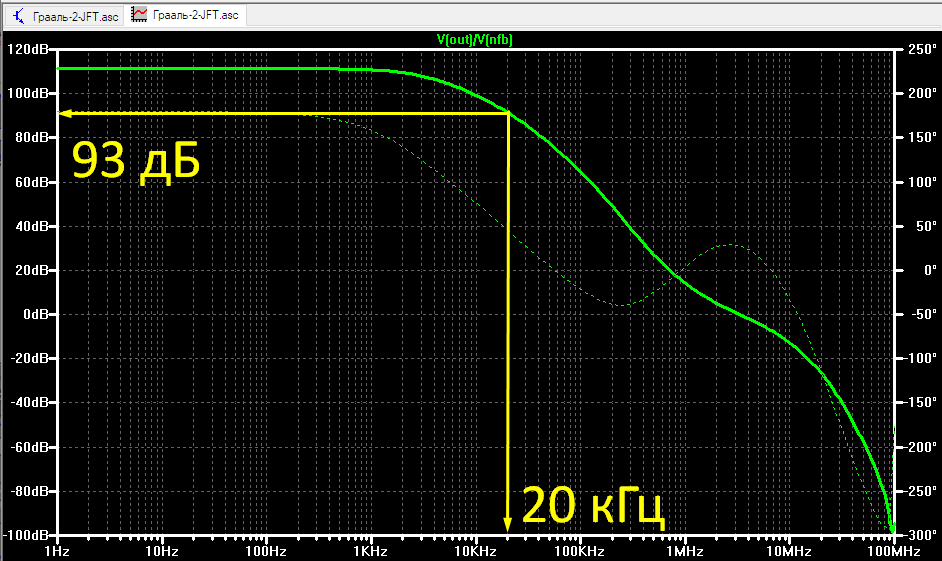Viewport: 942px width, 561px height.
Task: Click the 10Hz frequency axis label
Action: pos(162,551)
